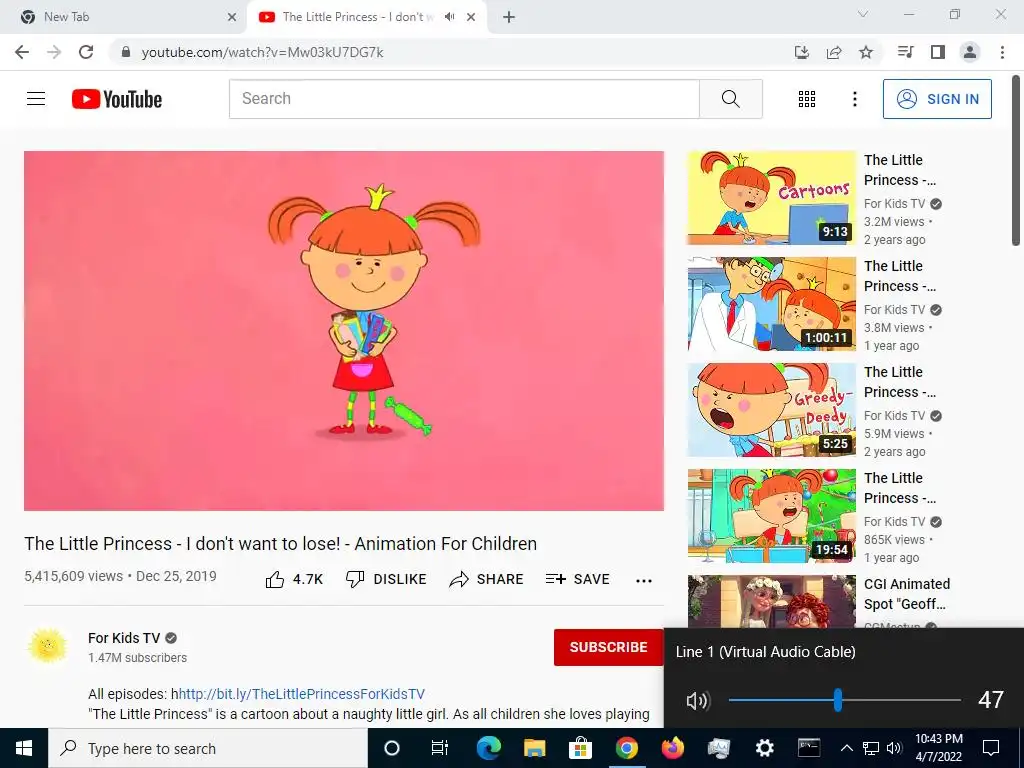Image resolution: width=1024 pixels, height=768 pixels.
Task: Open more actions ellipsis below the video
Action: 644,581
